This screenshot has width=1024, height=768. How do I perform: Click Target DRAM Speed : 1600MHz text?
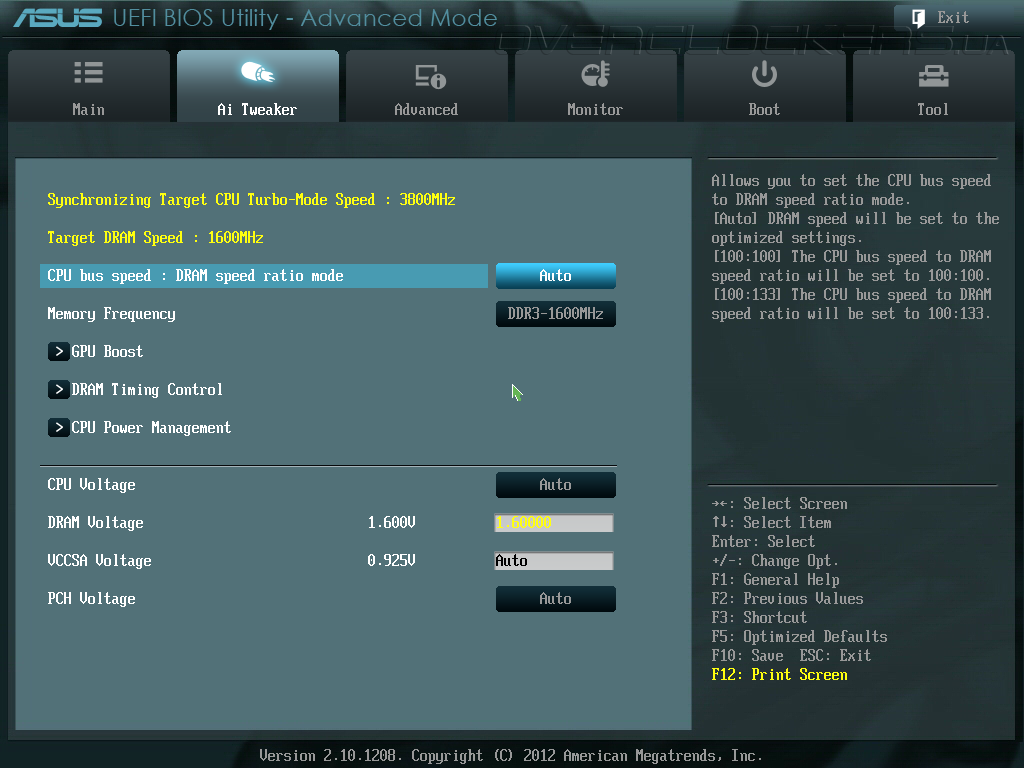[x=155, y=238]
